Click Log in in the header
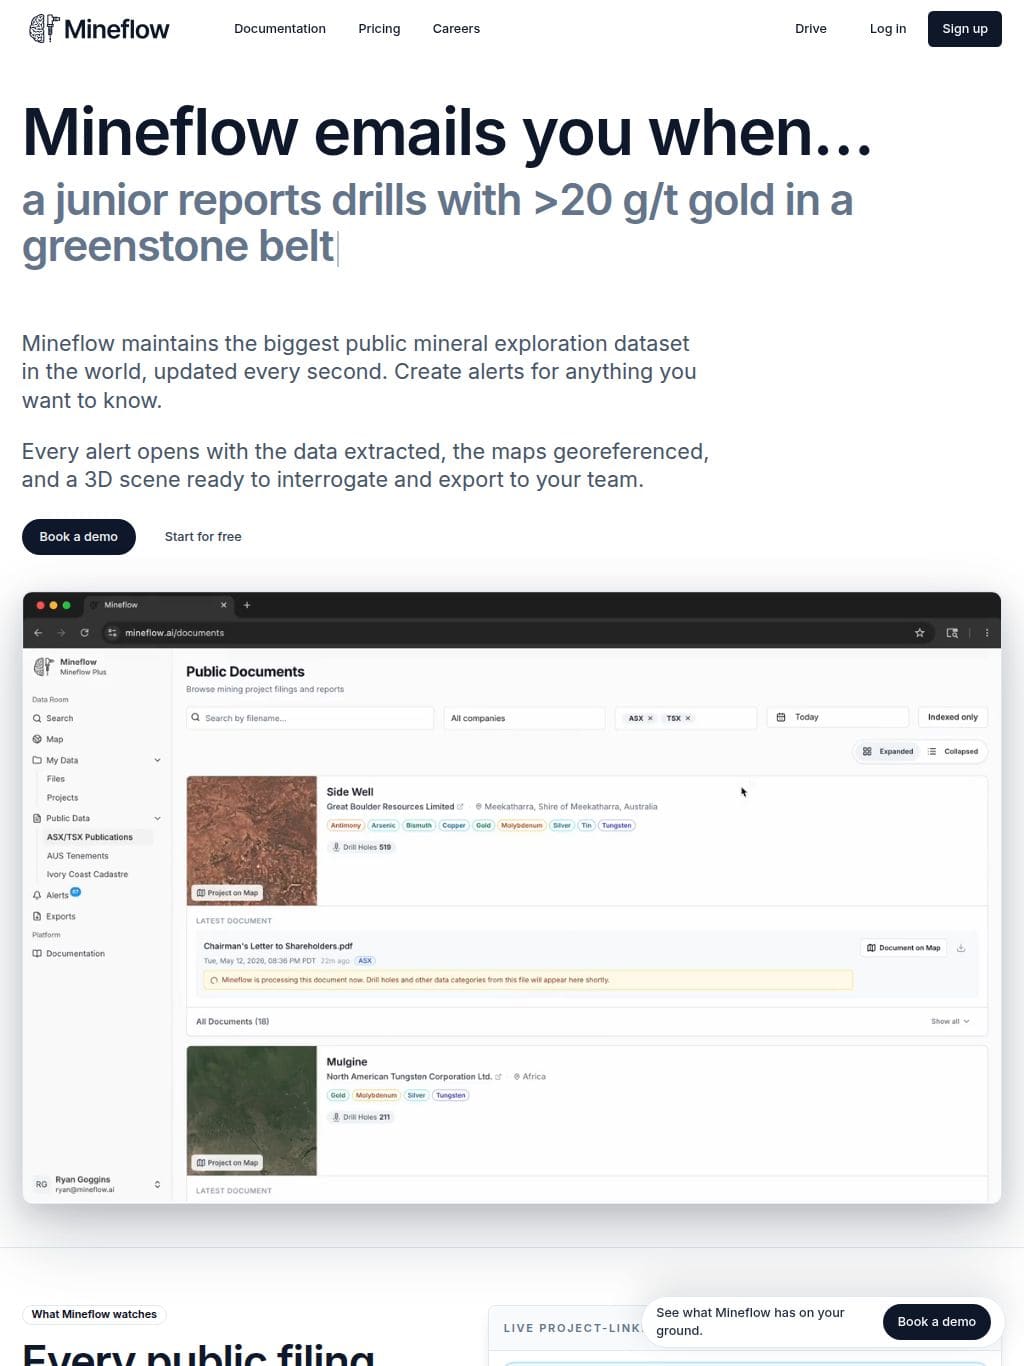Screen dimensions: 1024x1366 (x=888, y=29)
